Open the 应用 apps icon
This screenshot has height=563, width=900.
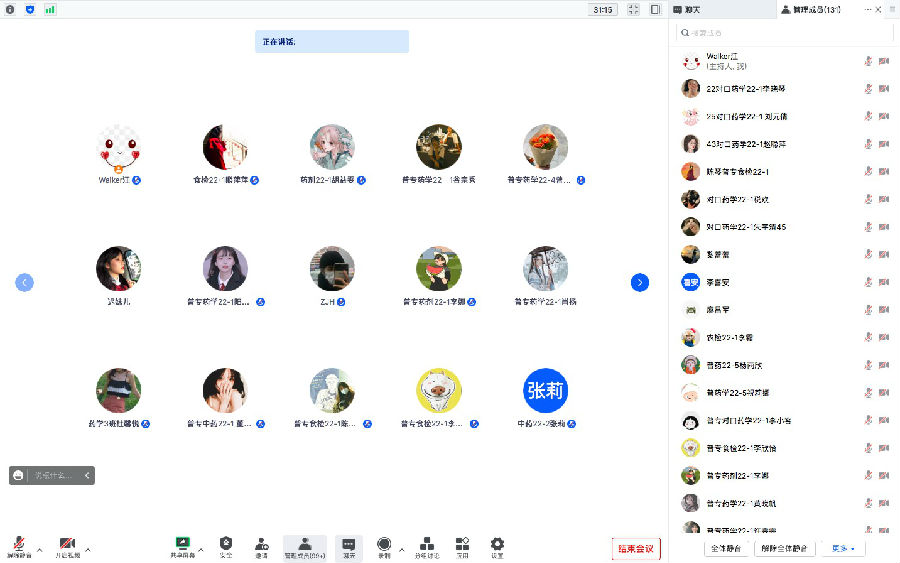[462, 545]
